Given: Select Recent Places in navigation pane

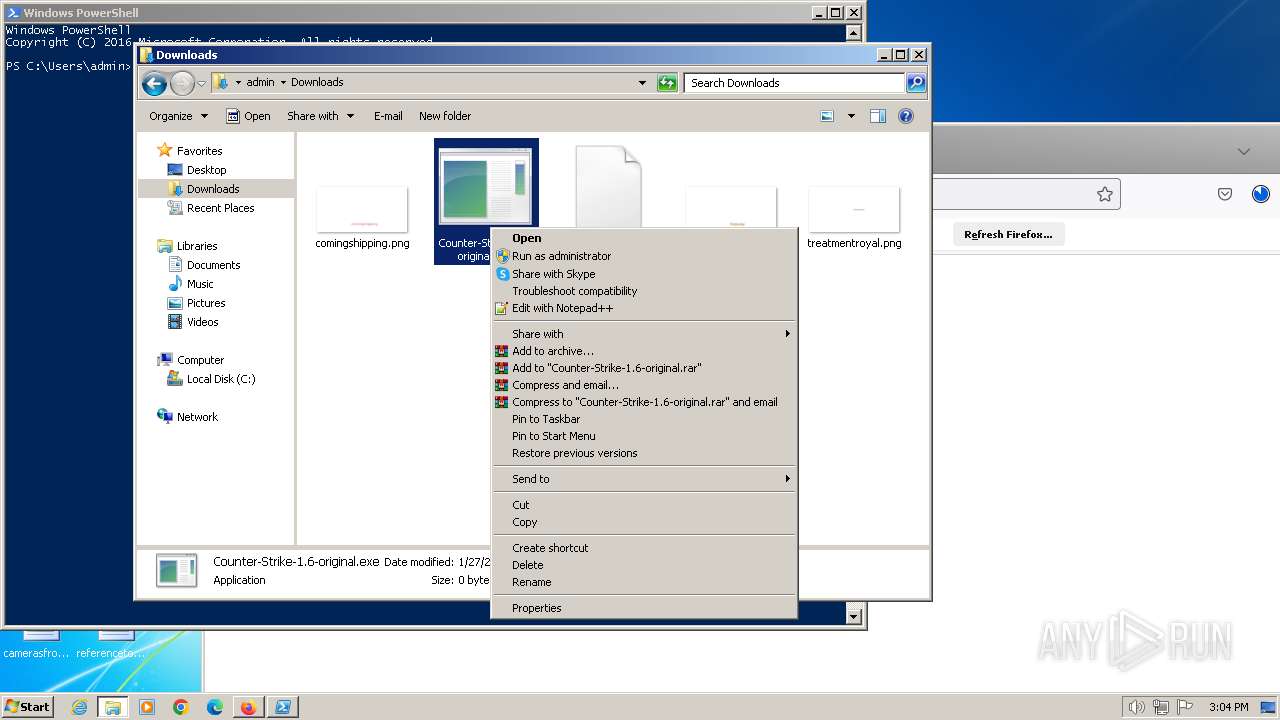Looking at the screenshot, I should point(220,208).
